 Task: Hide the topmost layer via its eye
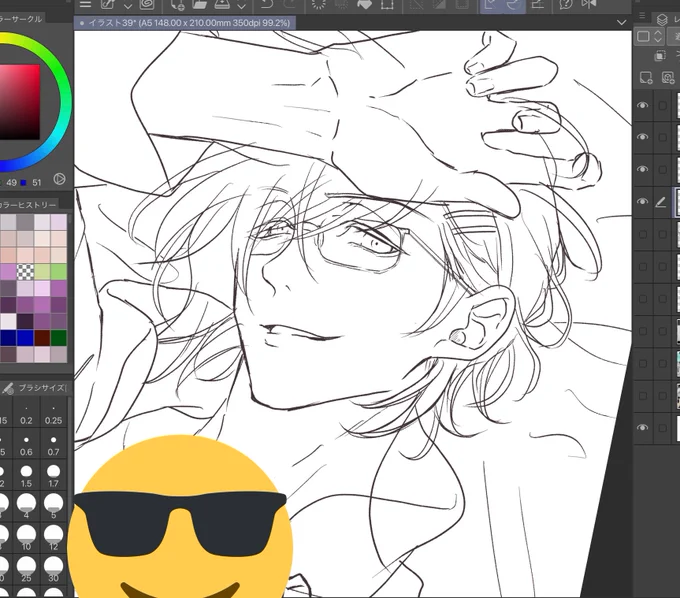(643, 105)
